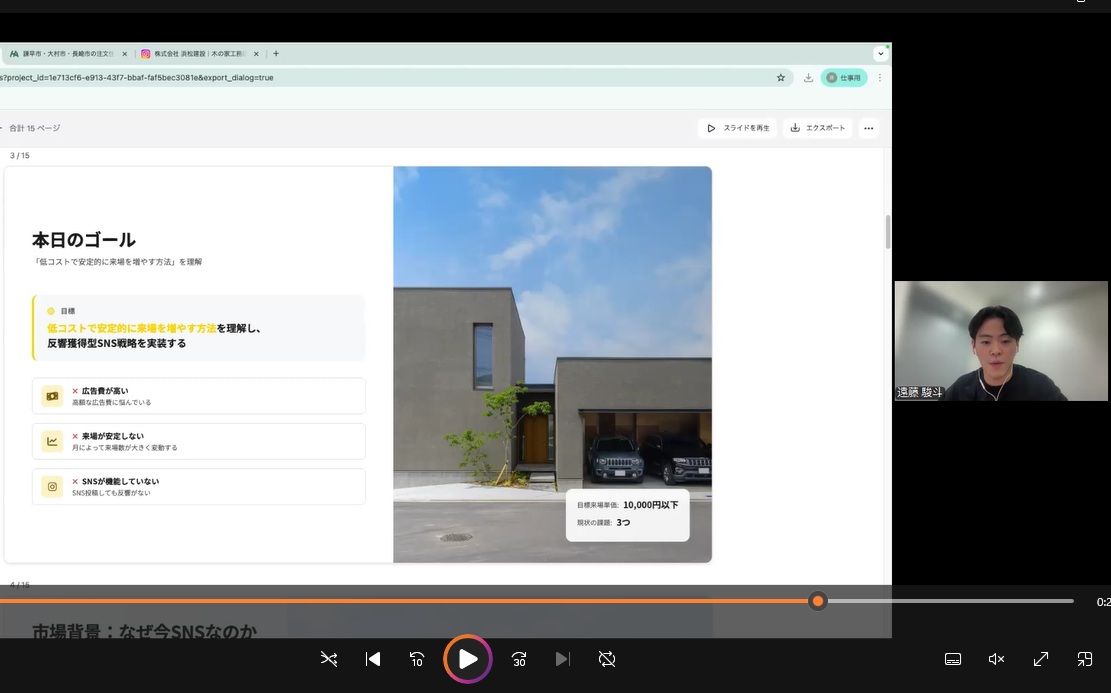The image size is (1111, 693).
Task: Enter full screen video mode
Action: 1040,659
